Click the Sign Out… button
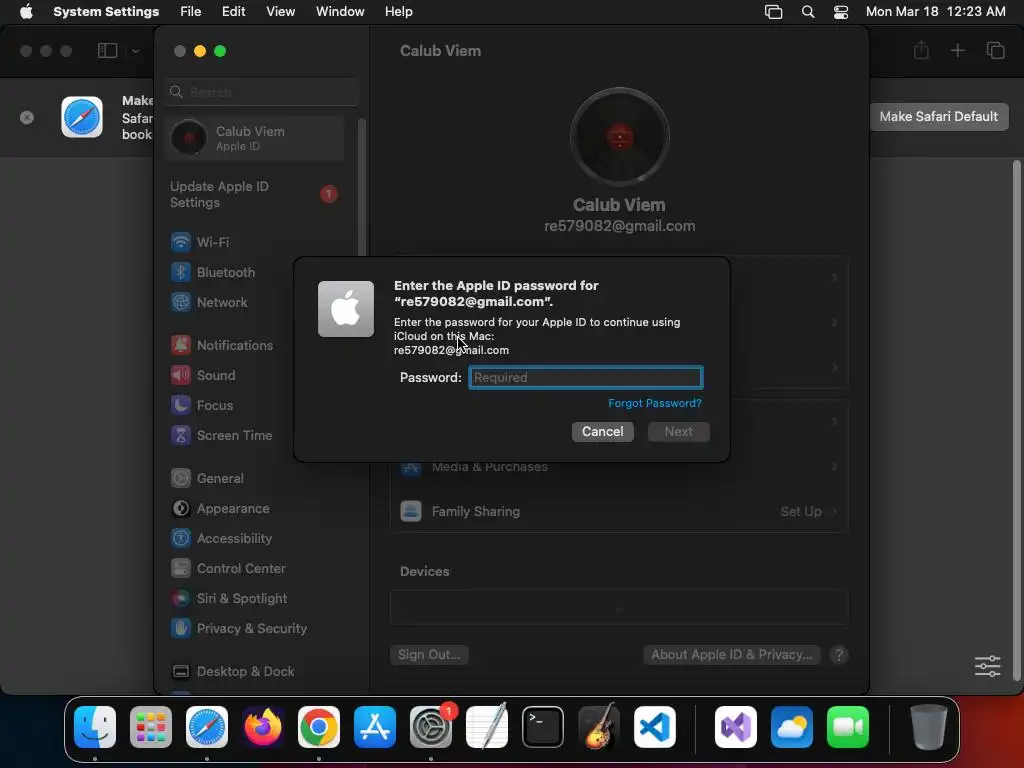This screenshot has width=1024, height=768. coord(429,654)
